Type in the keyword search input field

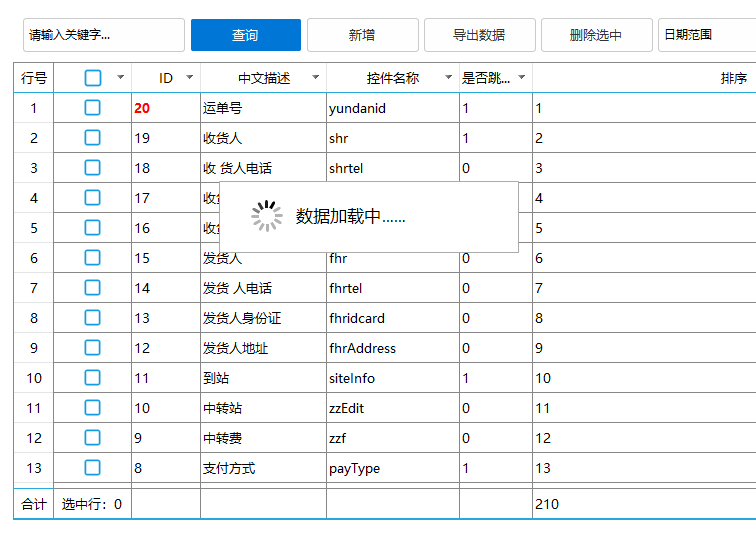(x=103, y=35)
